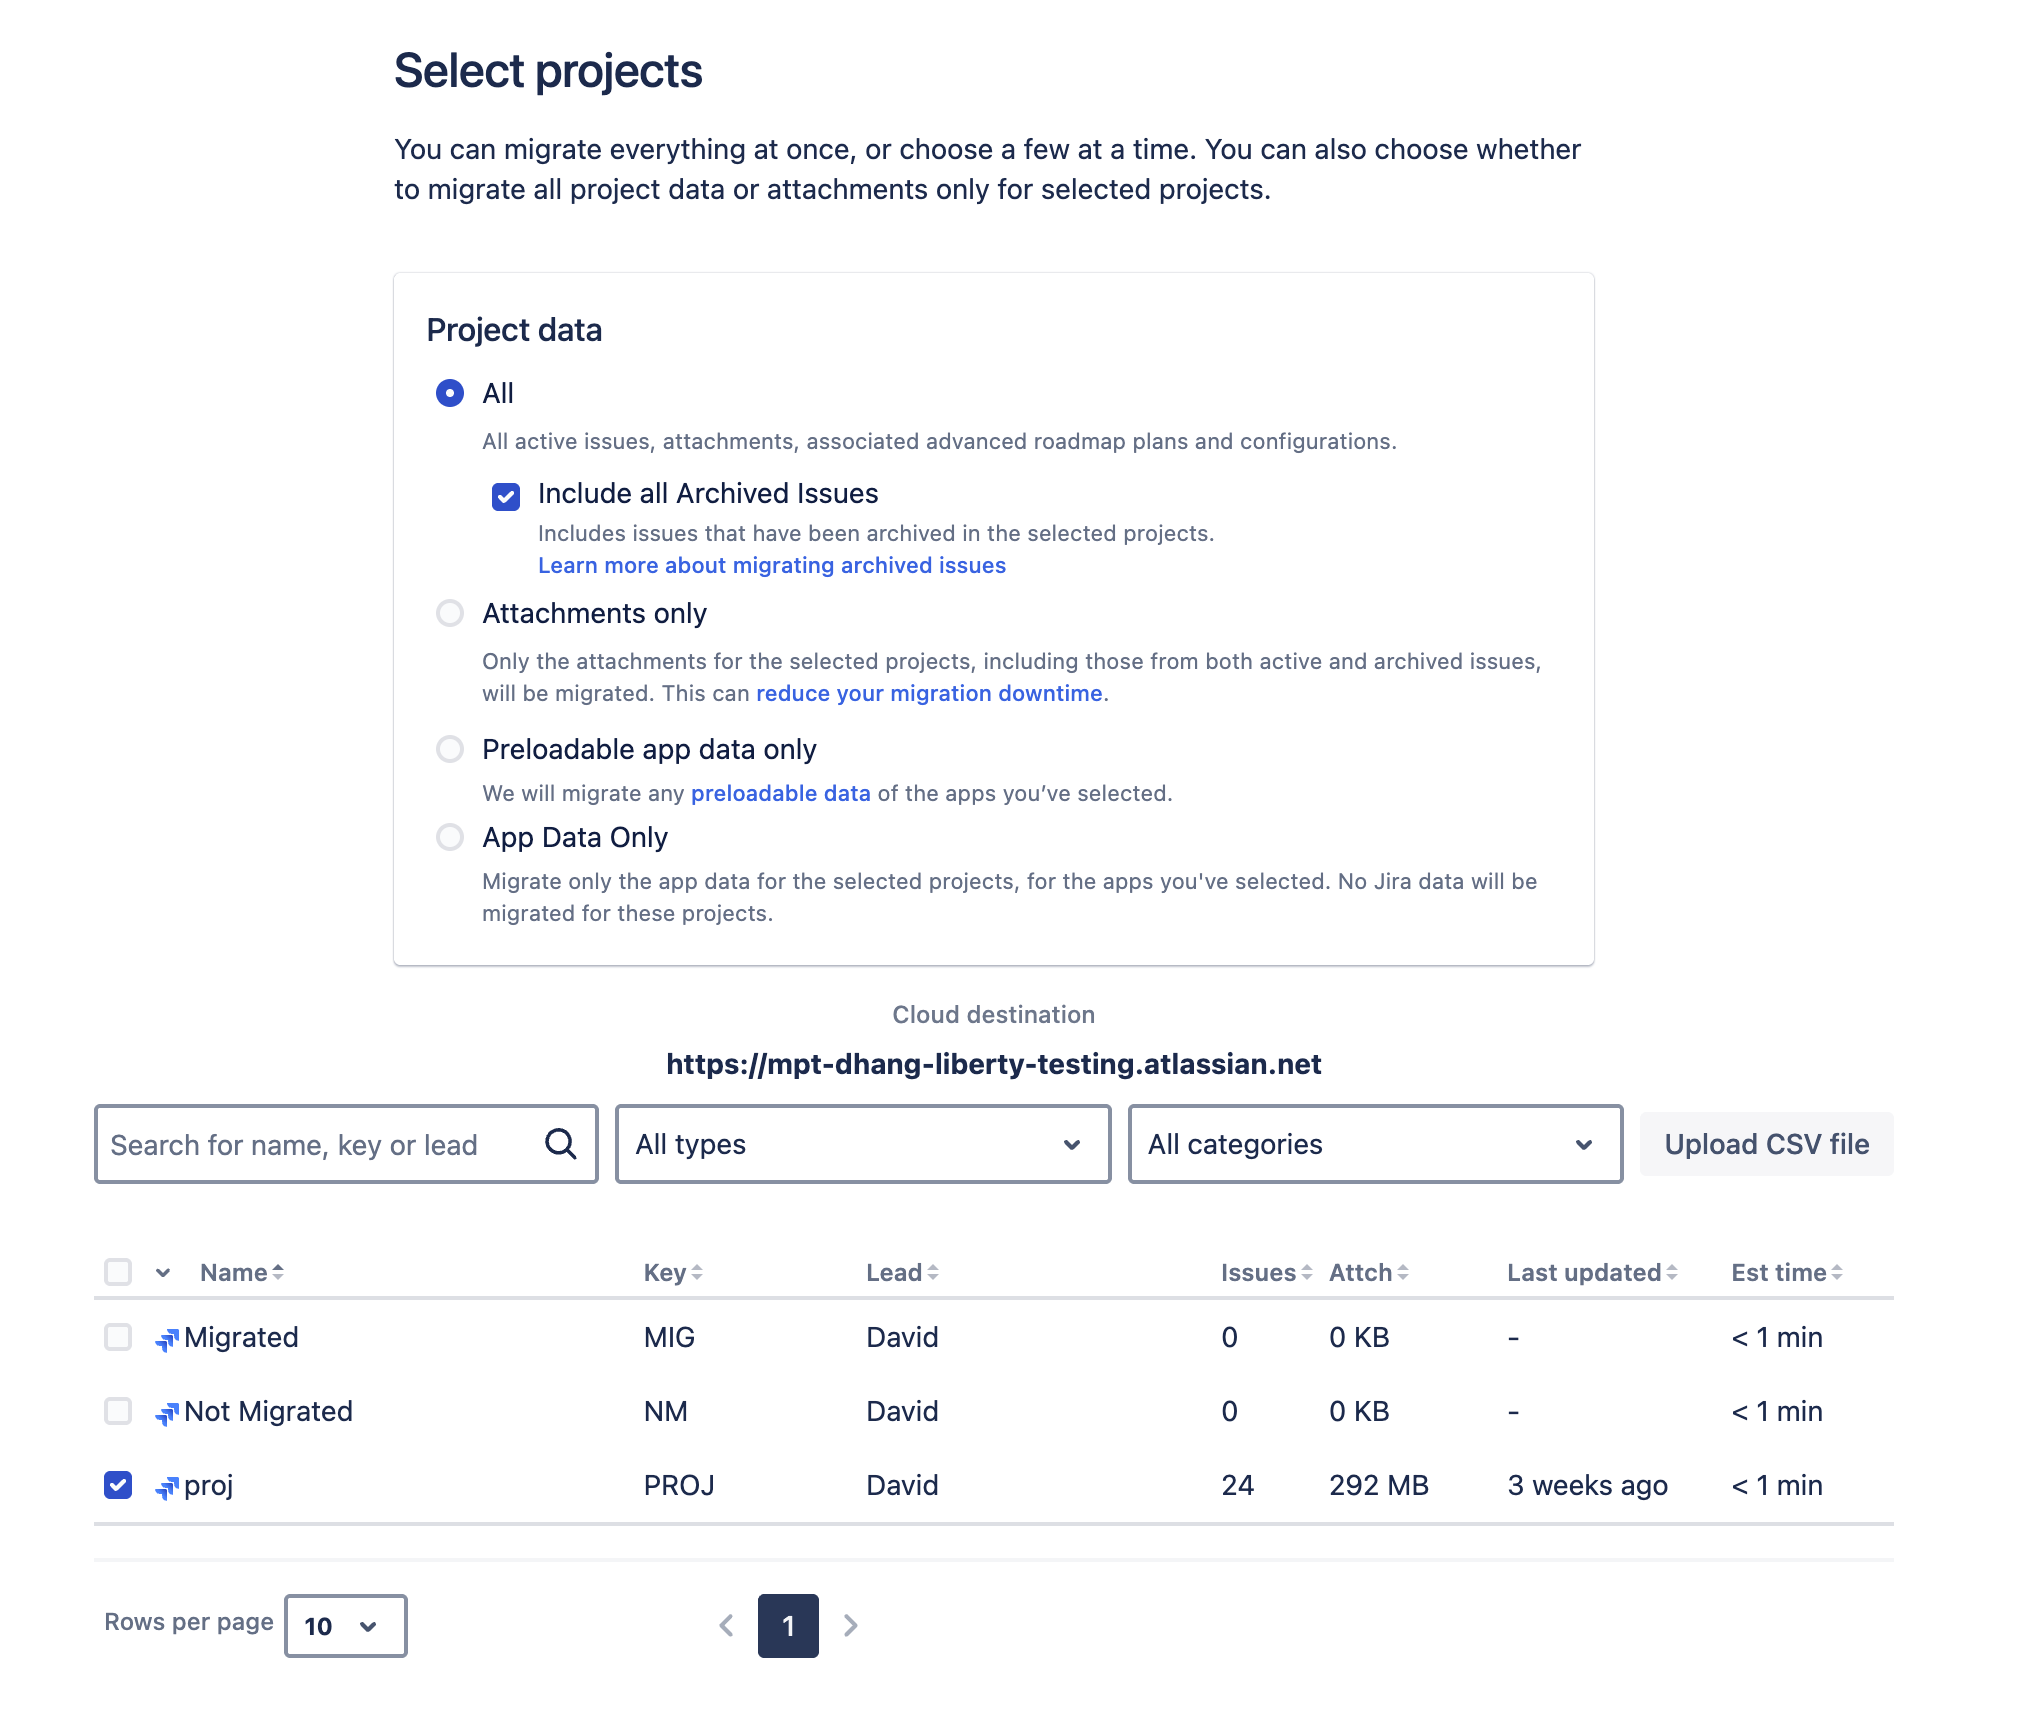Click the Upload CSV file button
The height and width of the screenshot is (1715, 2029).
1766,1144
